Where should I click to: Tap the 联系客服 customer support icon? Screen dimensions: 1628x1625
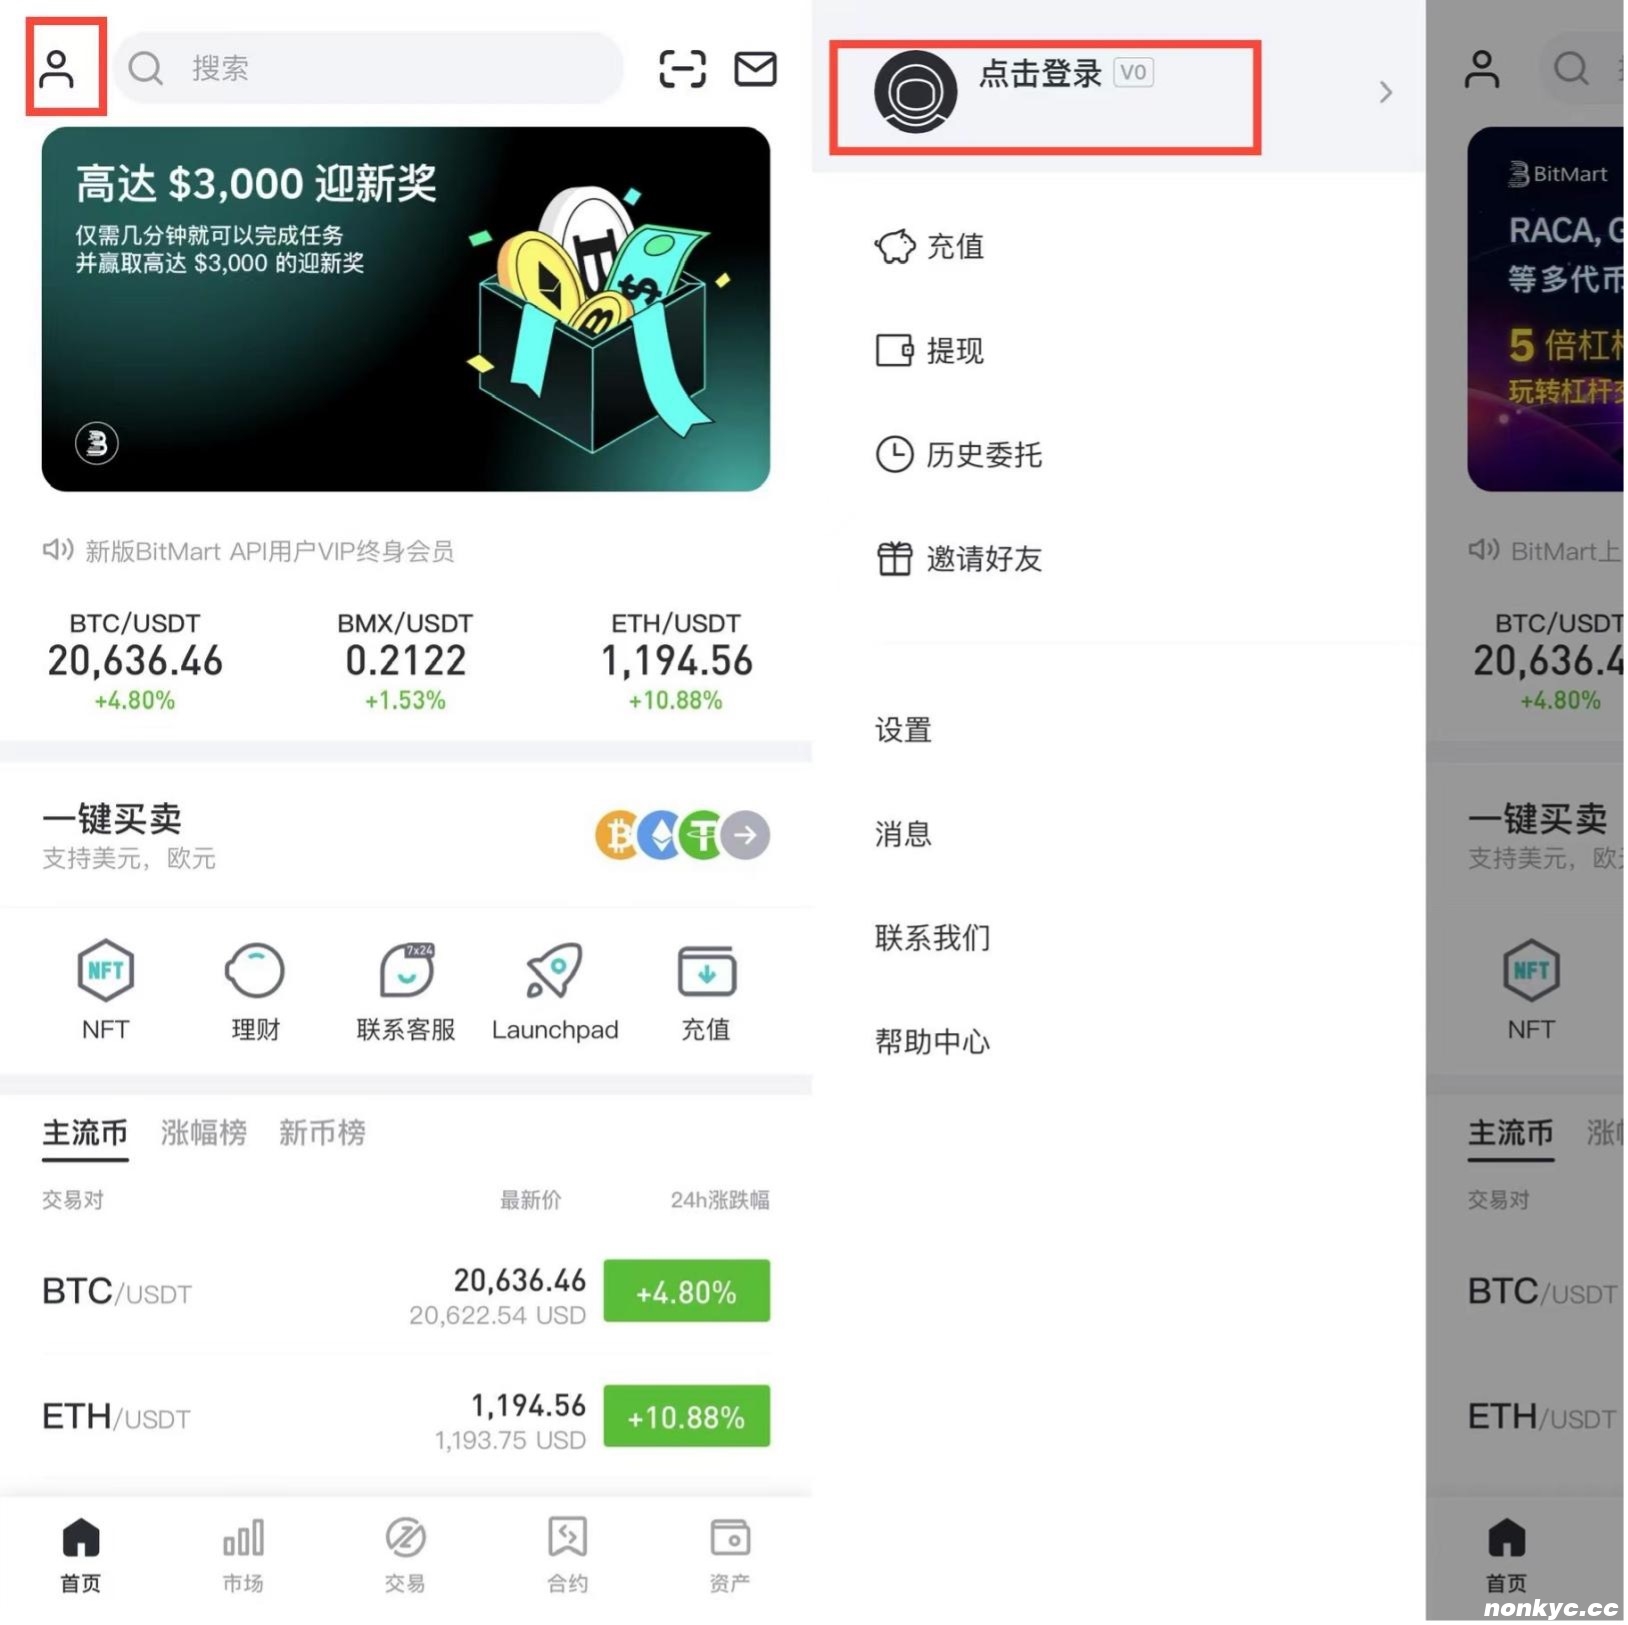pos(406,970)
